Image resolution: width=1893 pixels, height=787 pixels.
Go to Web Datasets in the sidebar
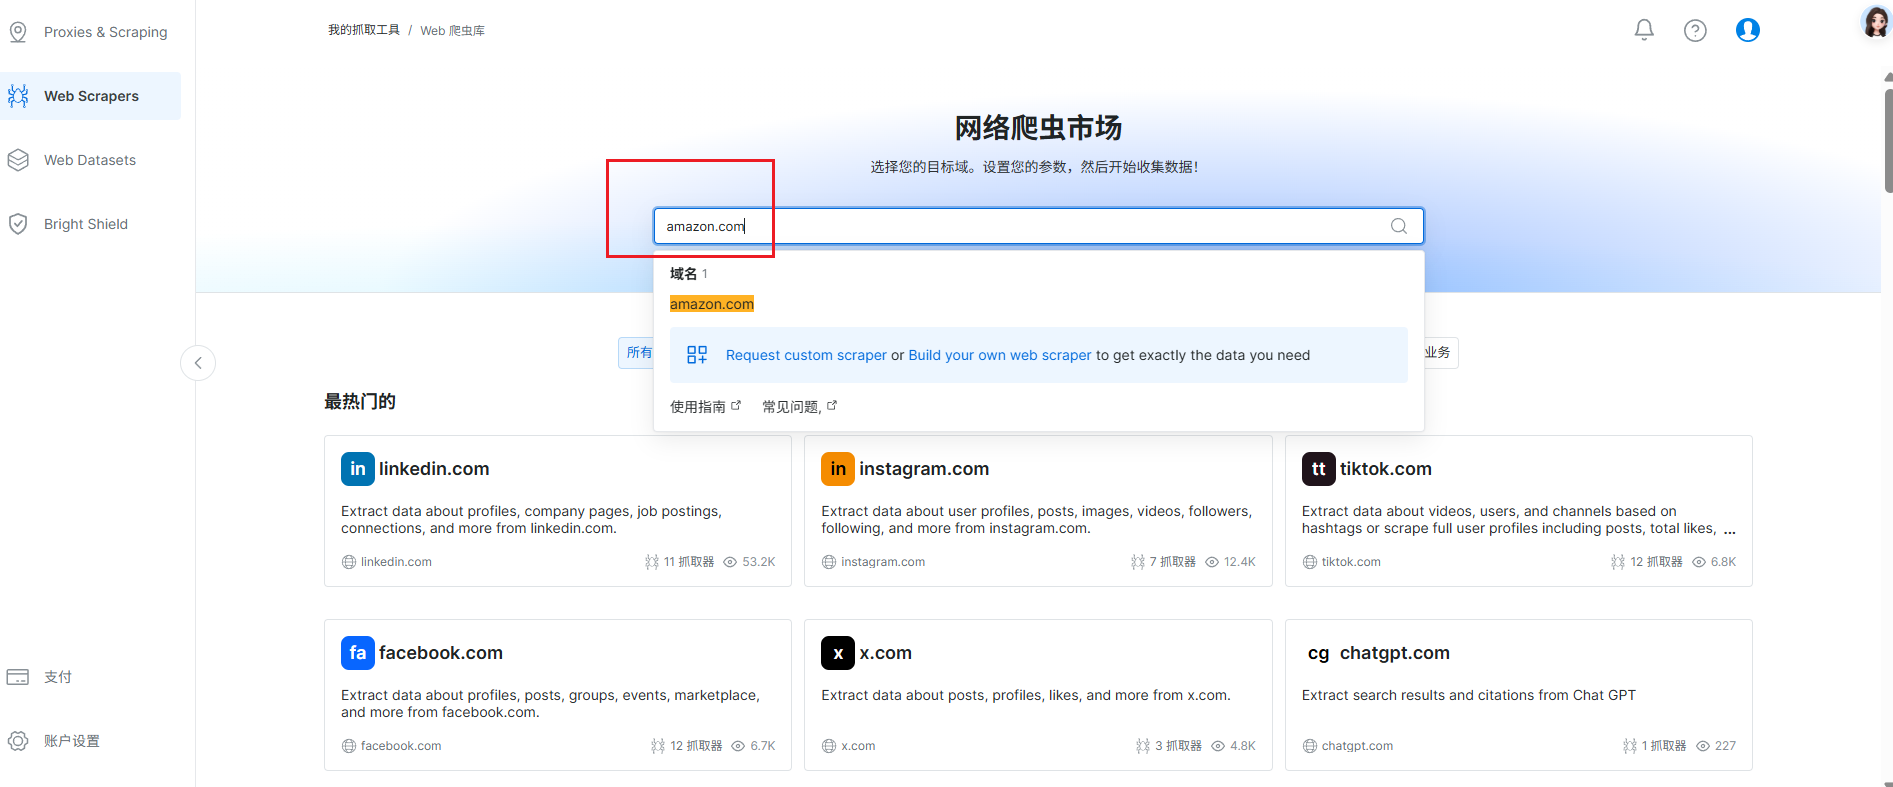(90, 160)
